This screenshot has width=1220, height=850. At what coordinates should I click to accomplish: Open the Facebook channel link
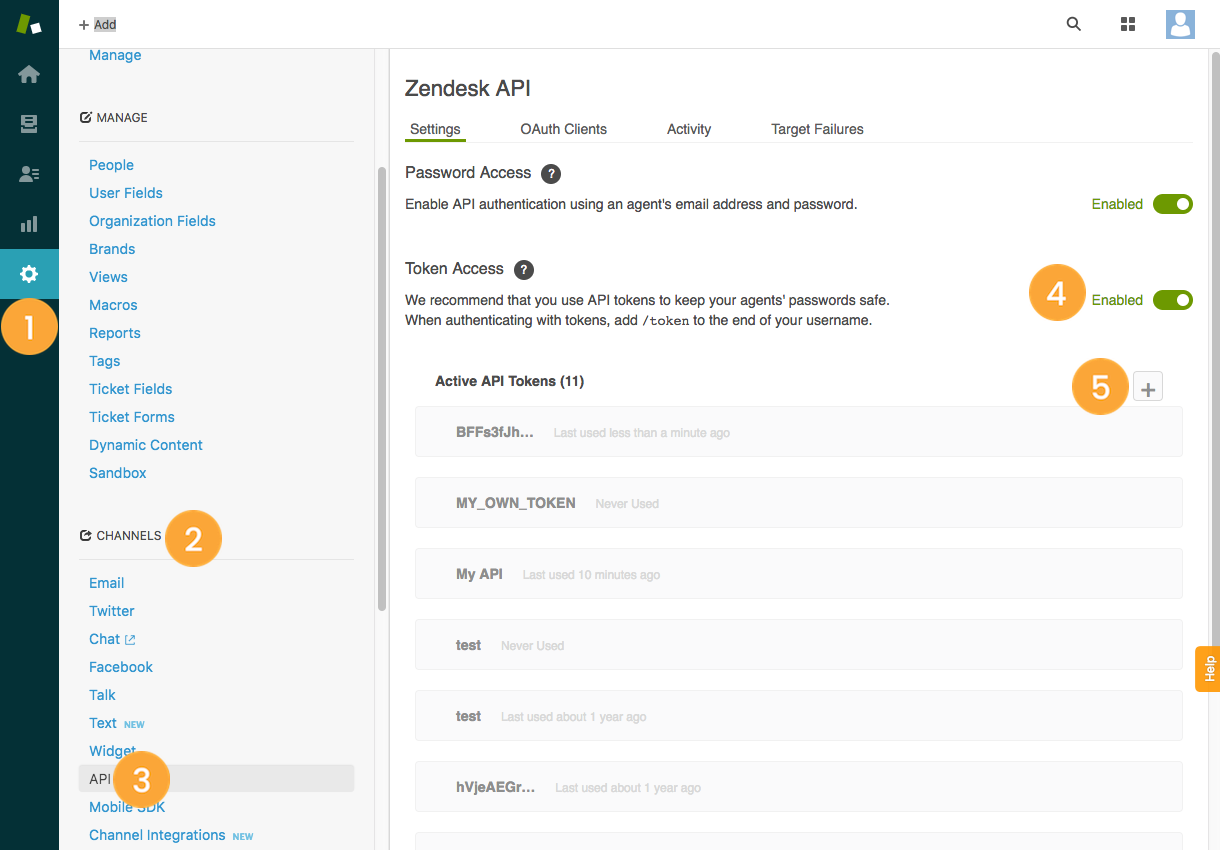(x=121, y=667)
